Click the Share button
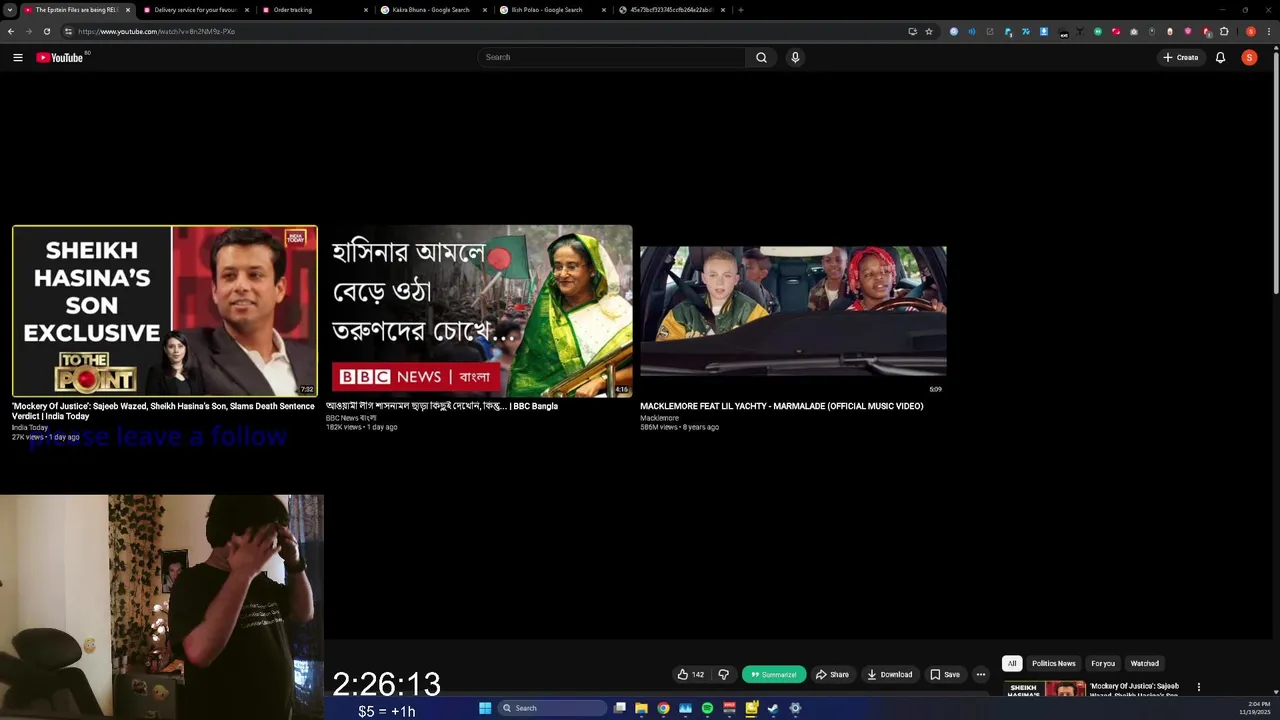The width and height of the screenshot is (1280, 720). [832, 675]
